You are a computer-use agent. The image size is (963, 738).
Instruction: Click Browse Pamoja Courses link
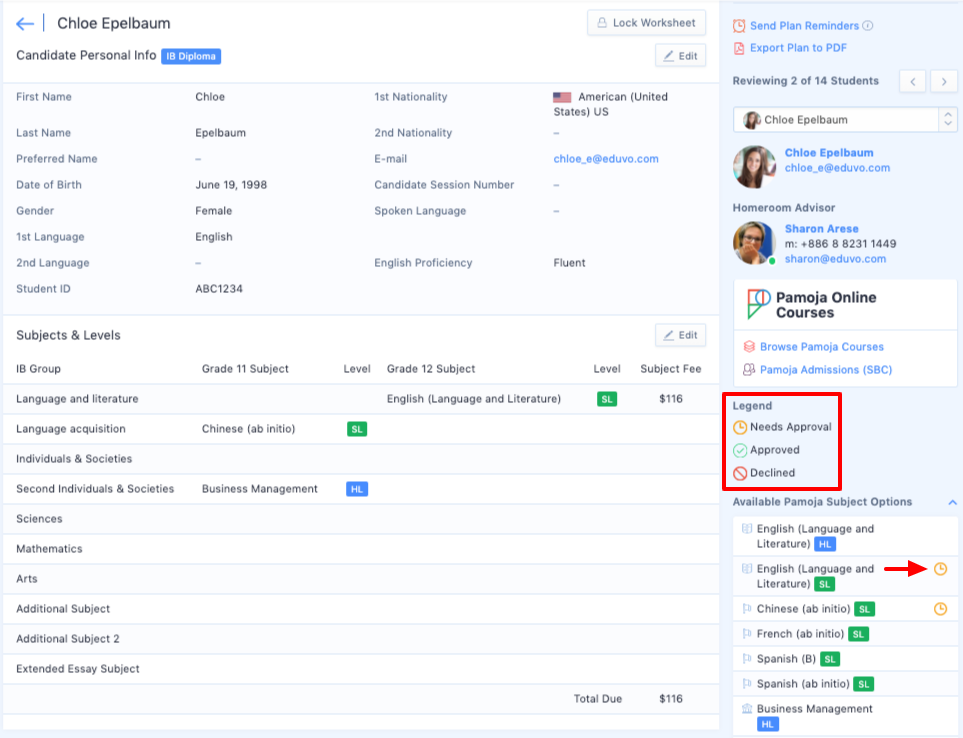(x=821, y=347)
